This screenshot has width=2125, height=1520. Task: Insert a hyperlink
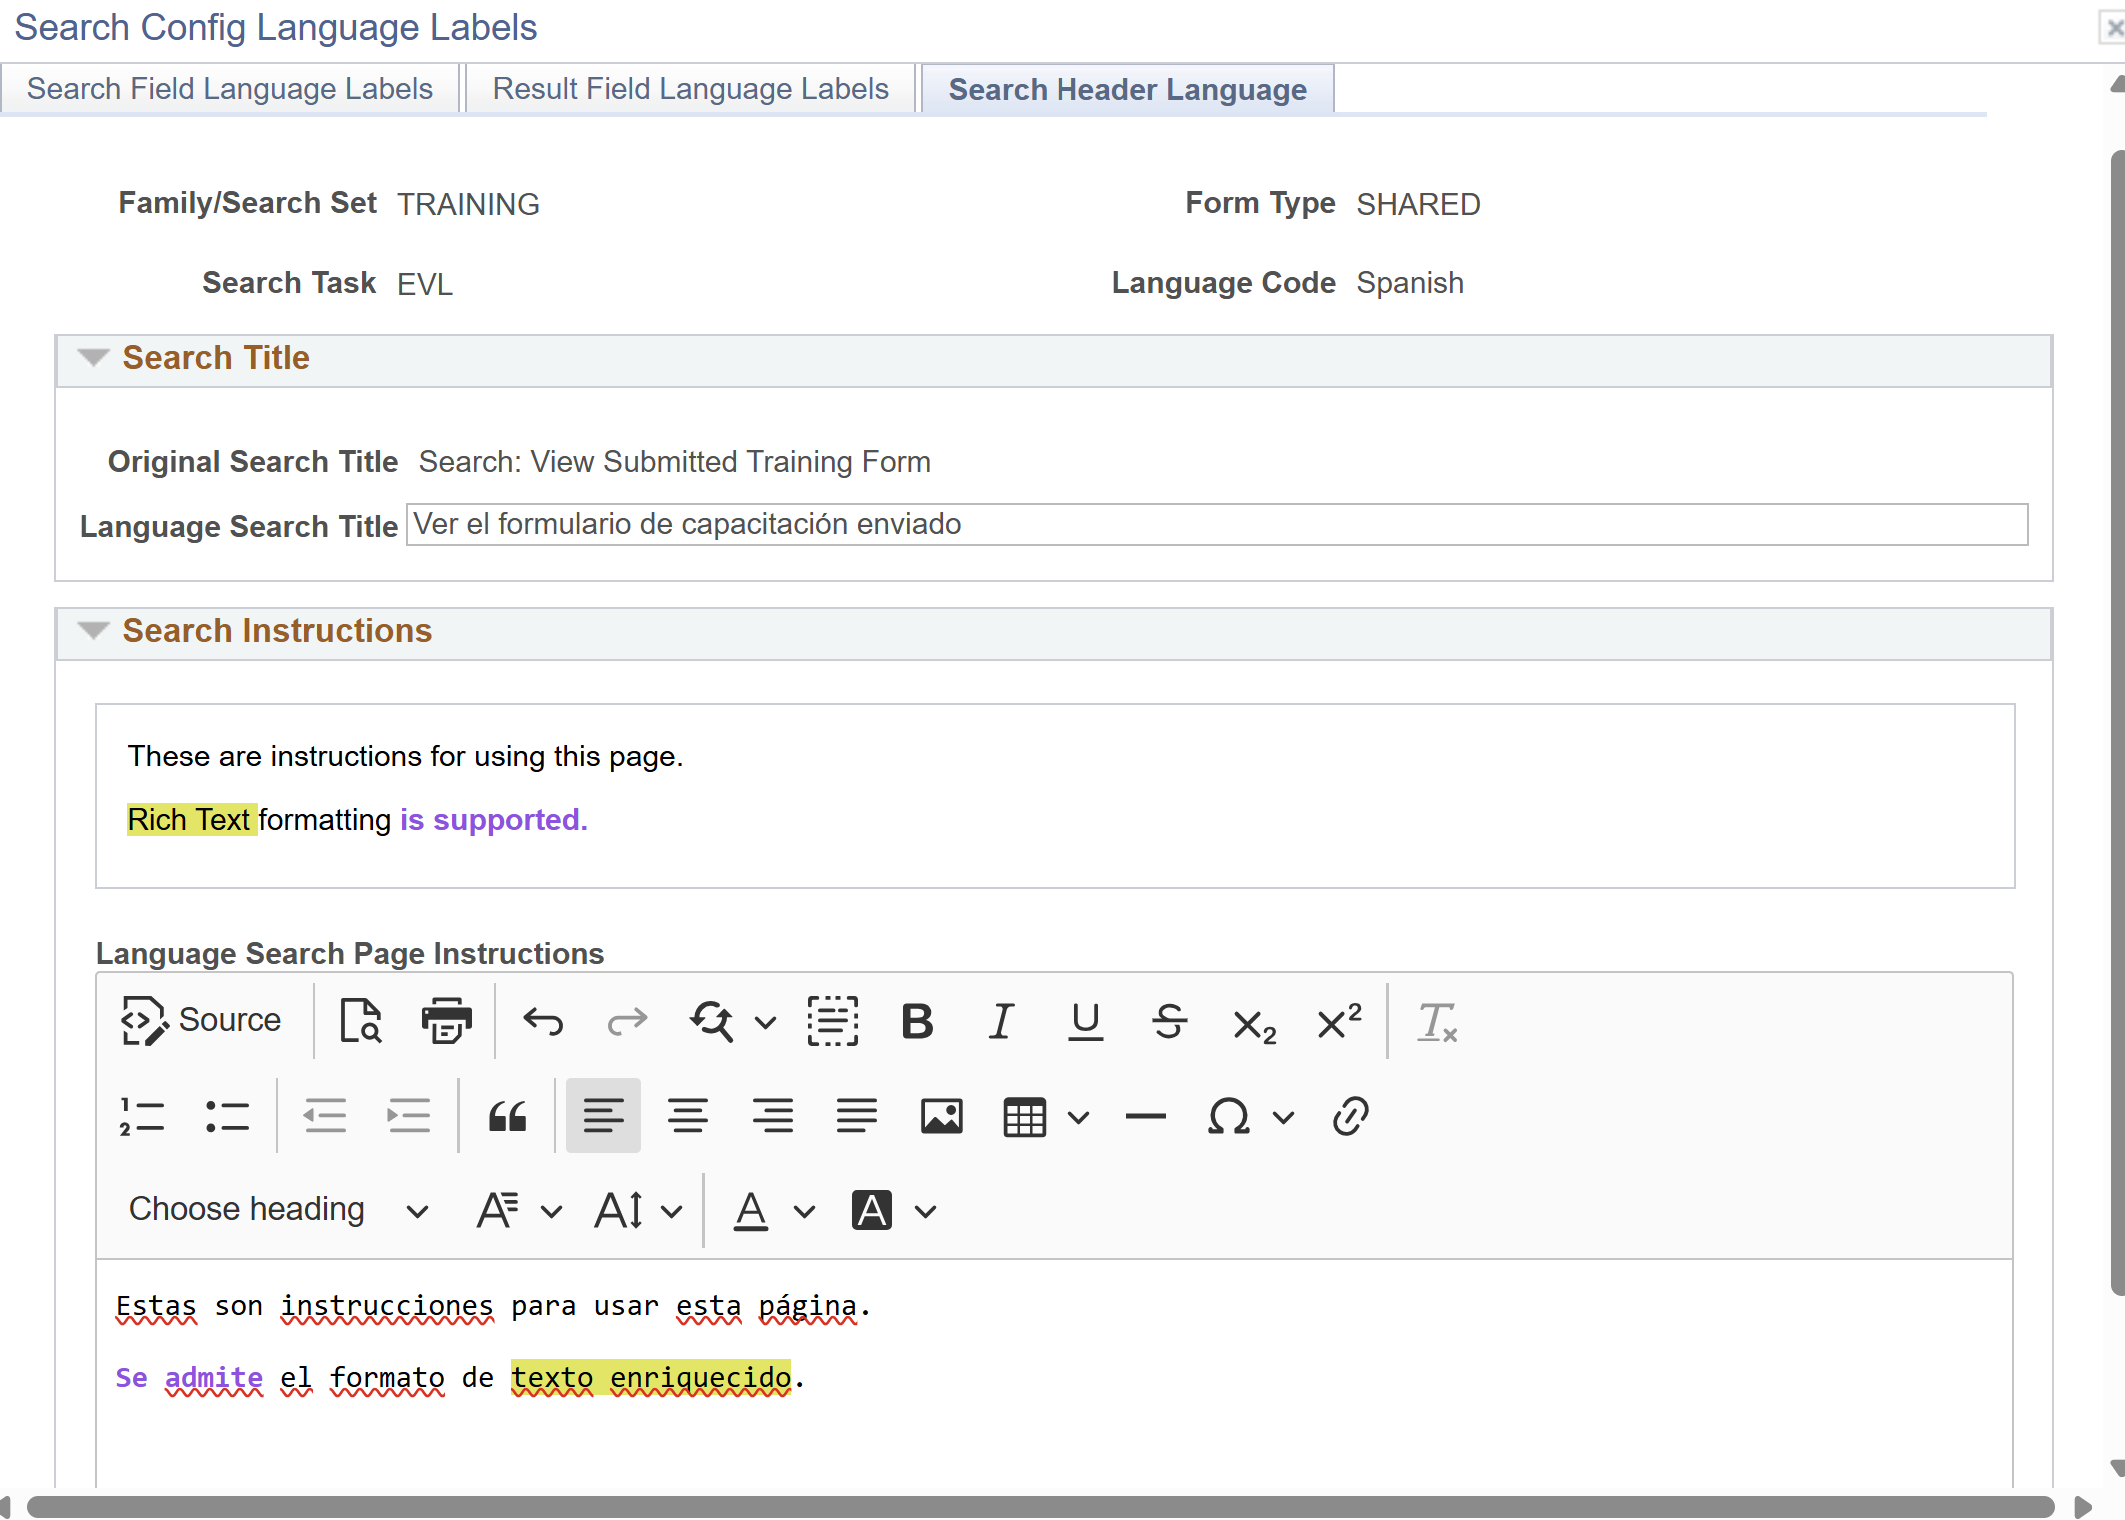1350,1116
